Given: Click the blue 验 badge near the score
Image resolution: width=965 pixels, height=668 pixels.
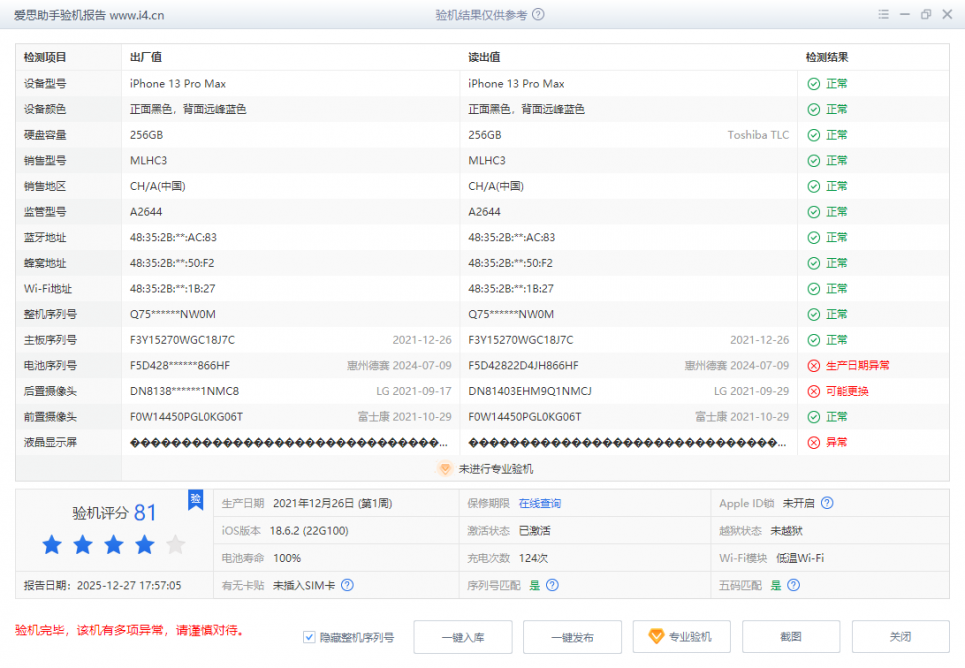Looking at the screenshot, I should tap(196, 499).
